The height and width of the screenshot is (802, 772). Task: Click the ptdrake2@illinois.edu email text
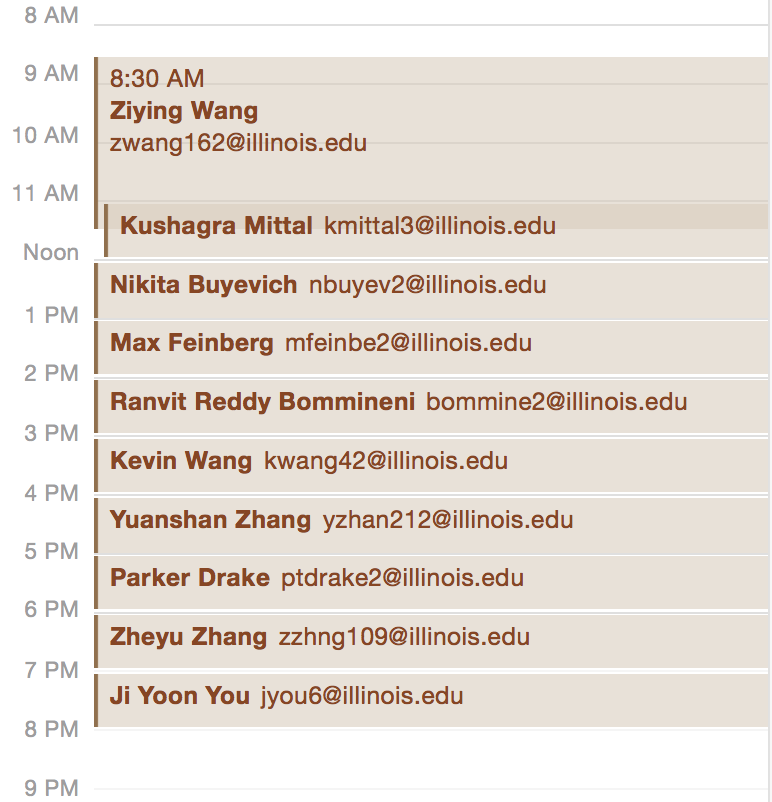point(402,578)
